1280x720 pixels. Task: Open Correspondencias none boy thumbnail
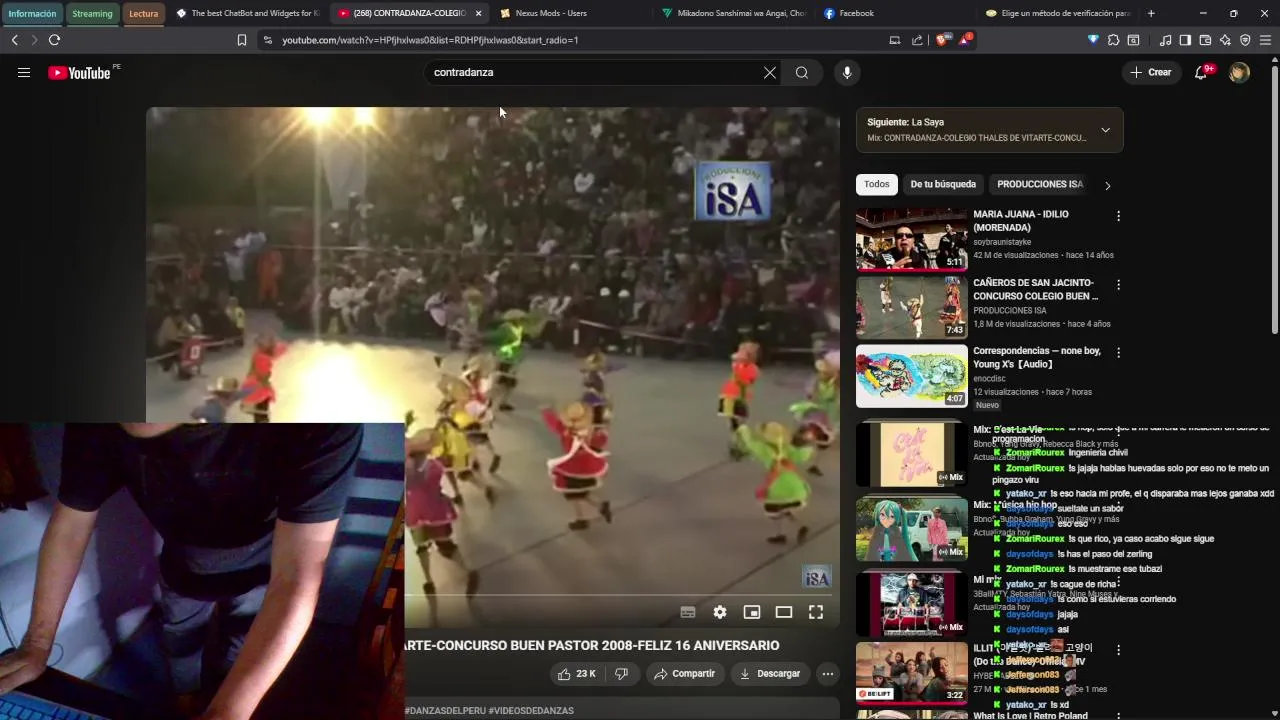(x=912, y=376)
